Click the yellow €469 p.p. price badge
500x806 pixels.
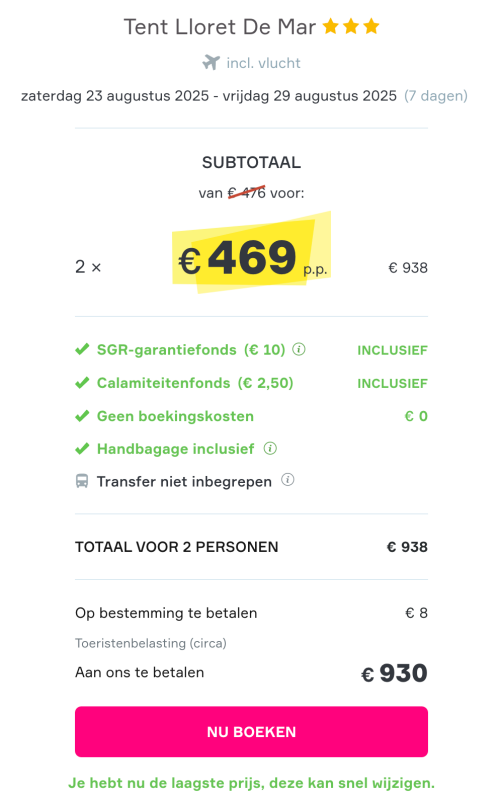tap(252, 253)
